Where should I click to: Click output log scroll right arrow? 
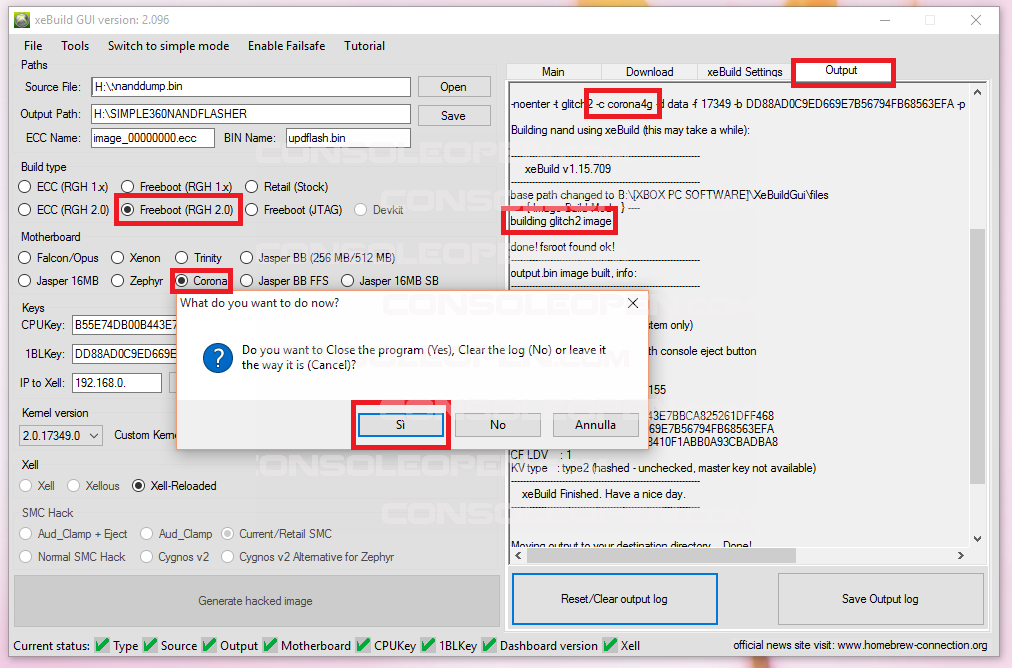tap(961, 555)
